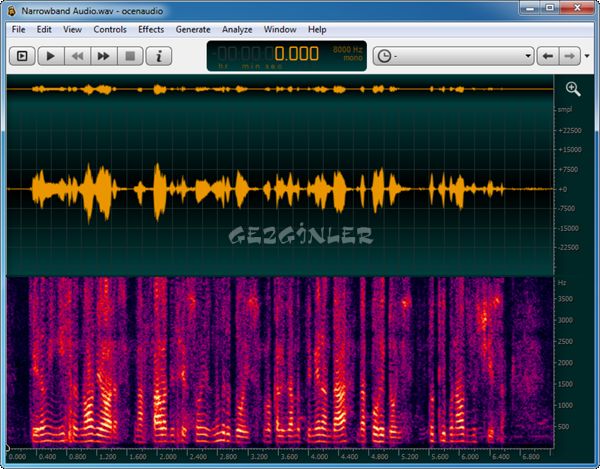Open the Help menu

tap(317, 29)
